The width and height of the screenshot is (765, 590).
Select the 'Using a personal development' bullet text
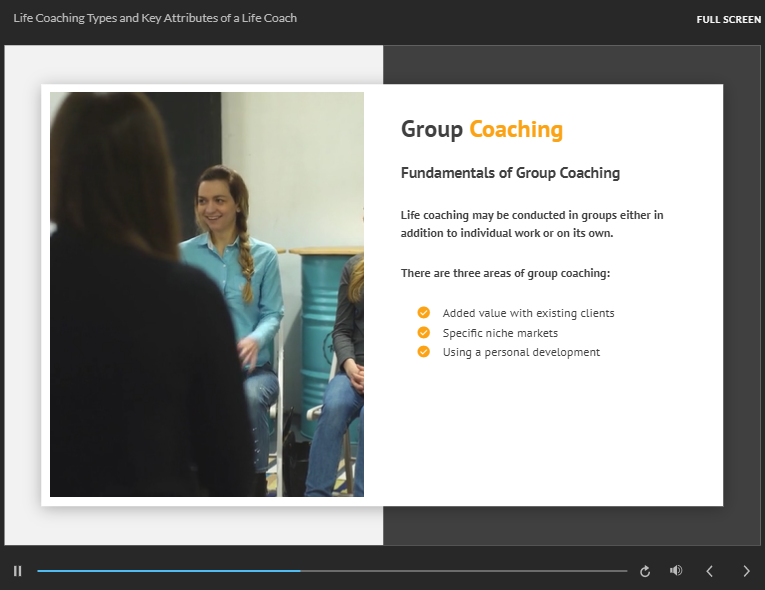click(521, 352)
